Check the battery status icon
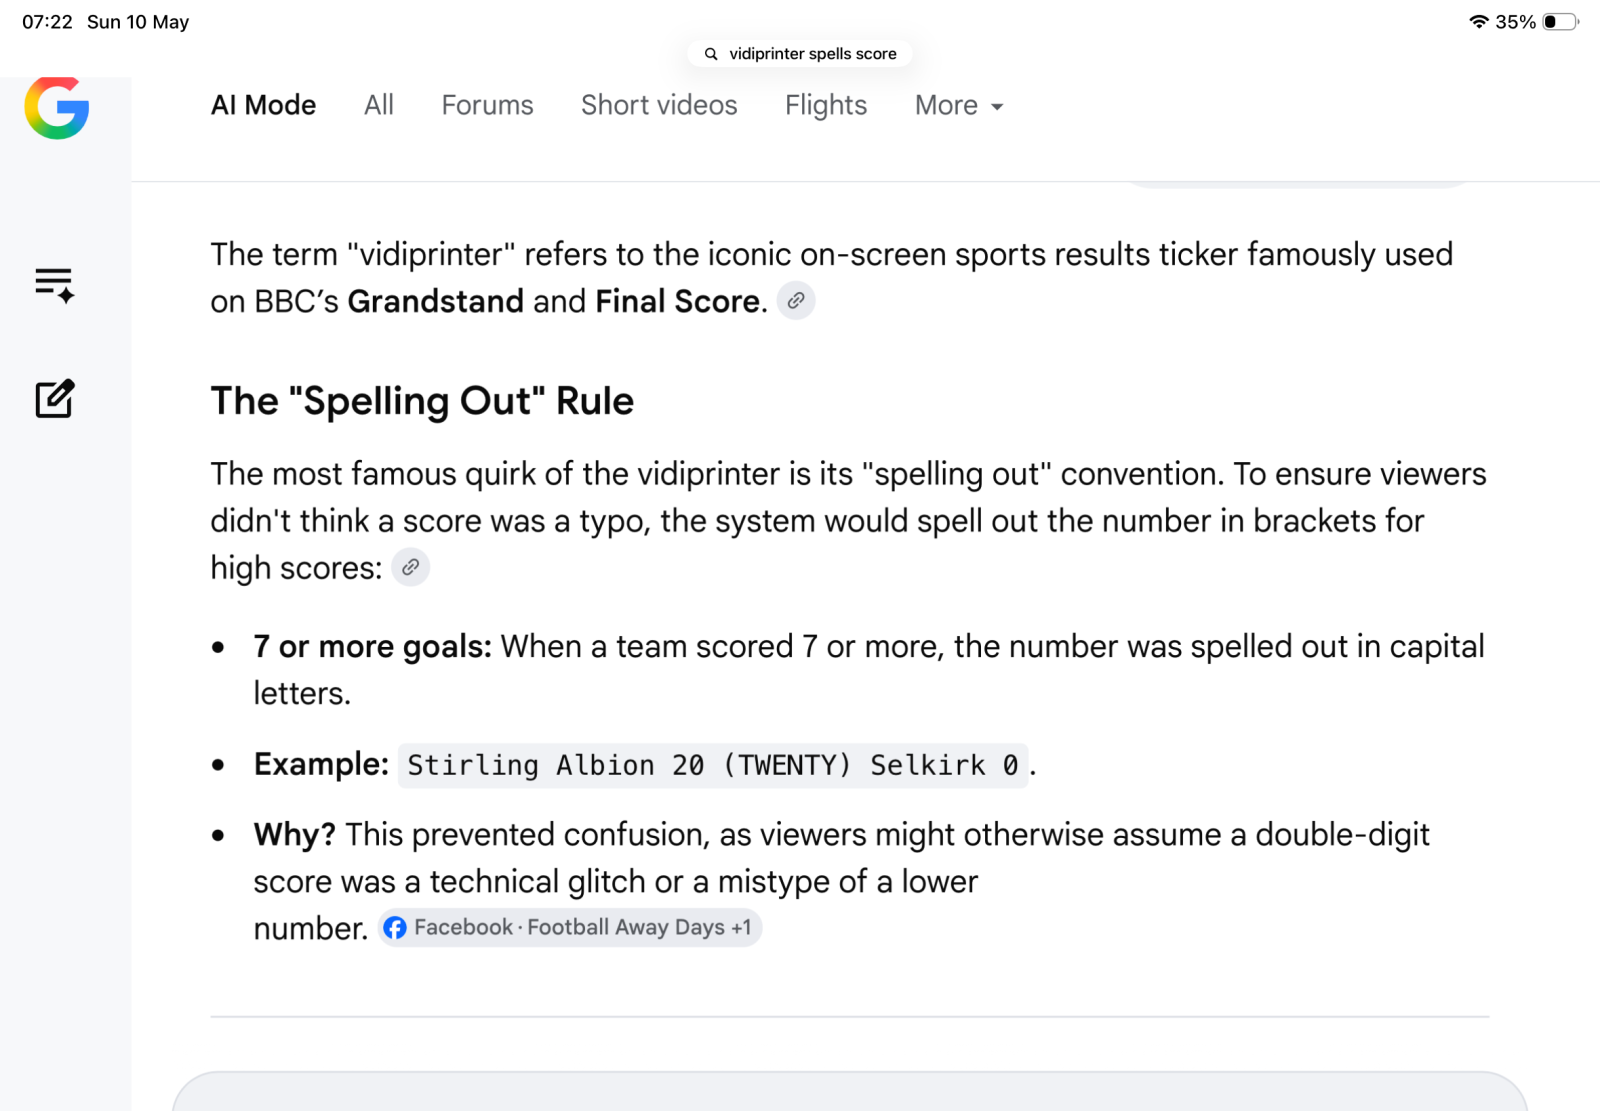 point(1560,22)
